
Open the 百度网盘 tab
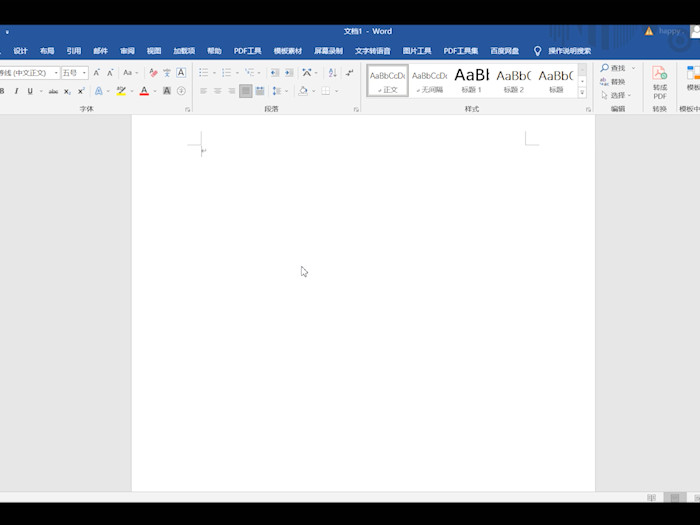504,51
